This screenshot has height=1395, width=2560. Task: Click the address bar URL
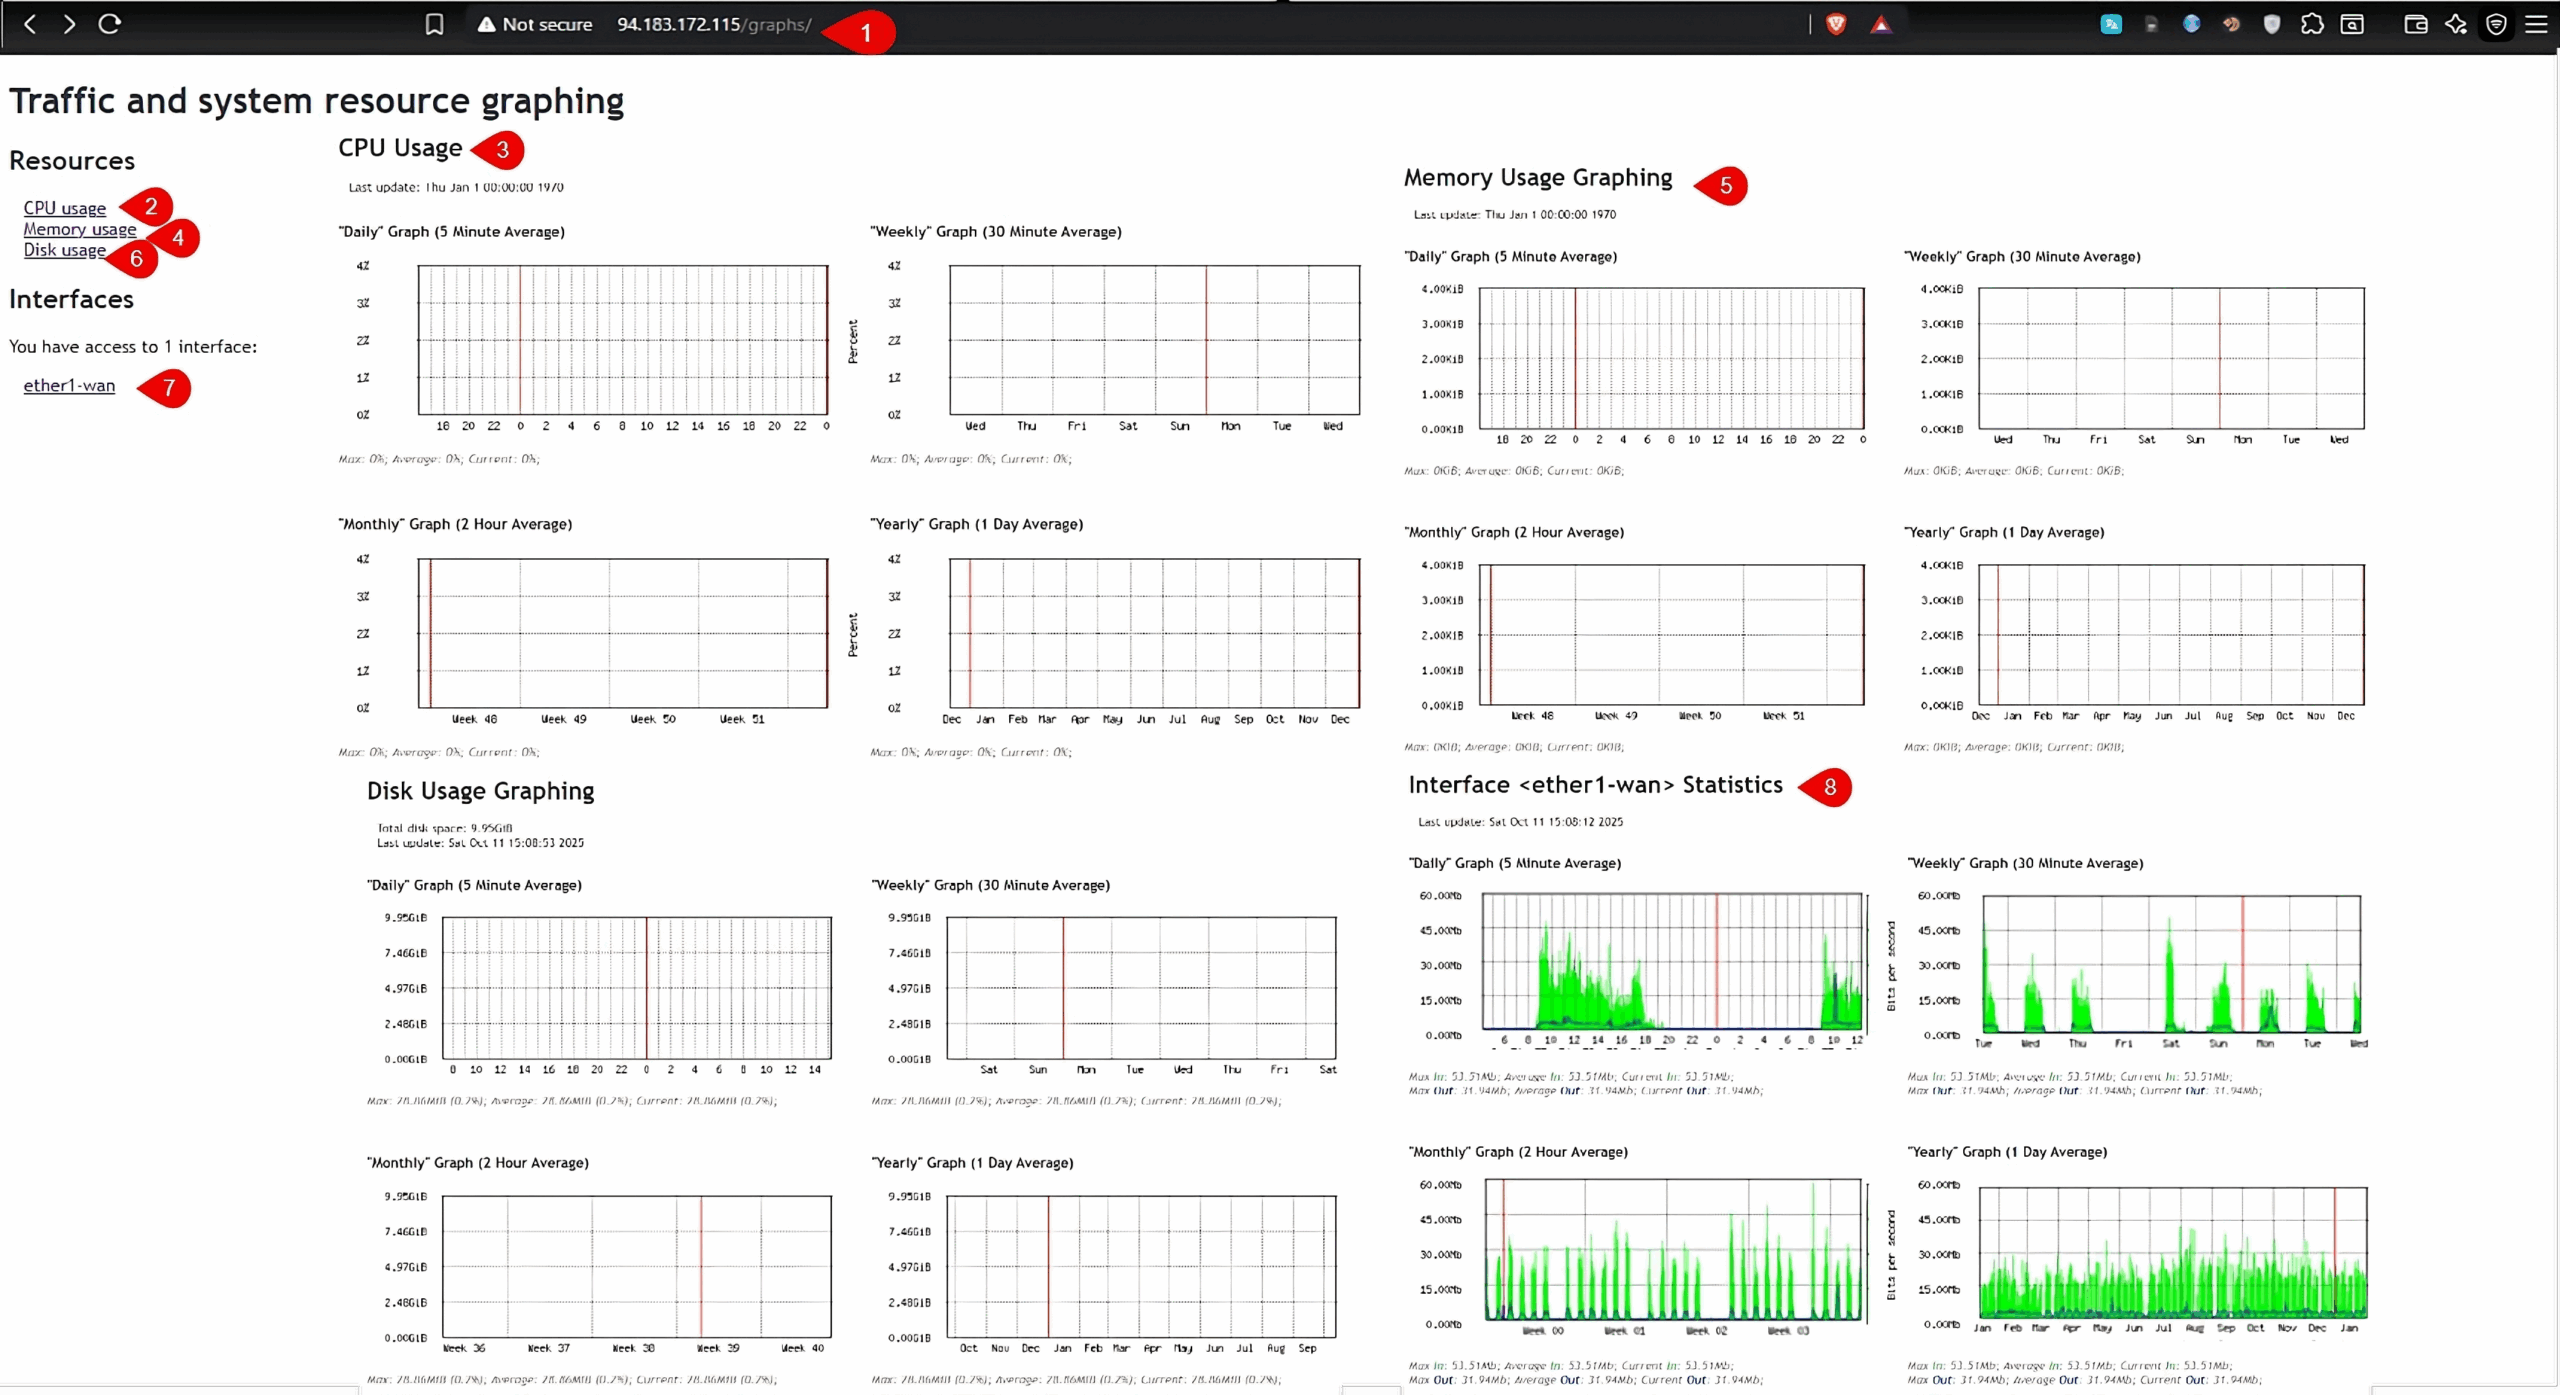pos(713,24)
